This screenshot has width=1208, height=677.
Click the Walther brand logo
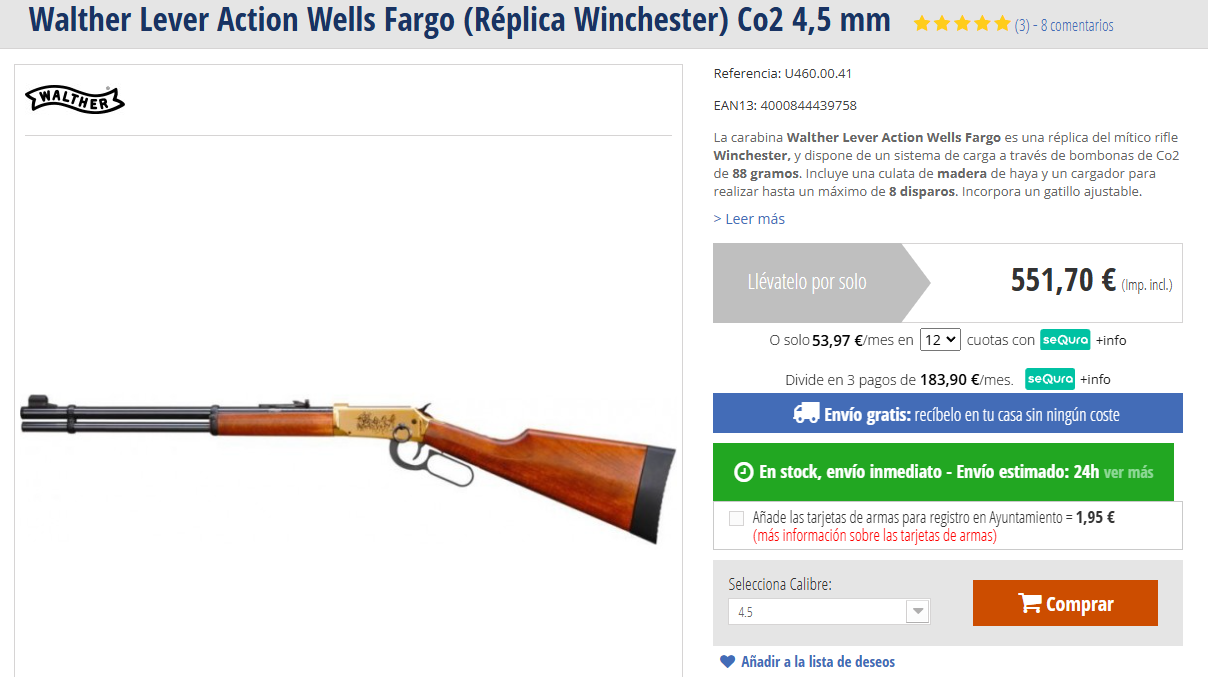pos(75,99)
